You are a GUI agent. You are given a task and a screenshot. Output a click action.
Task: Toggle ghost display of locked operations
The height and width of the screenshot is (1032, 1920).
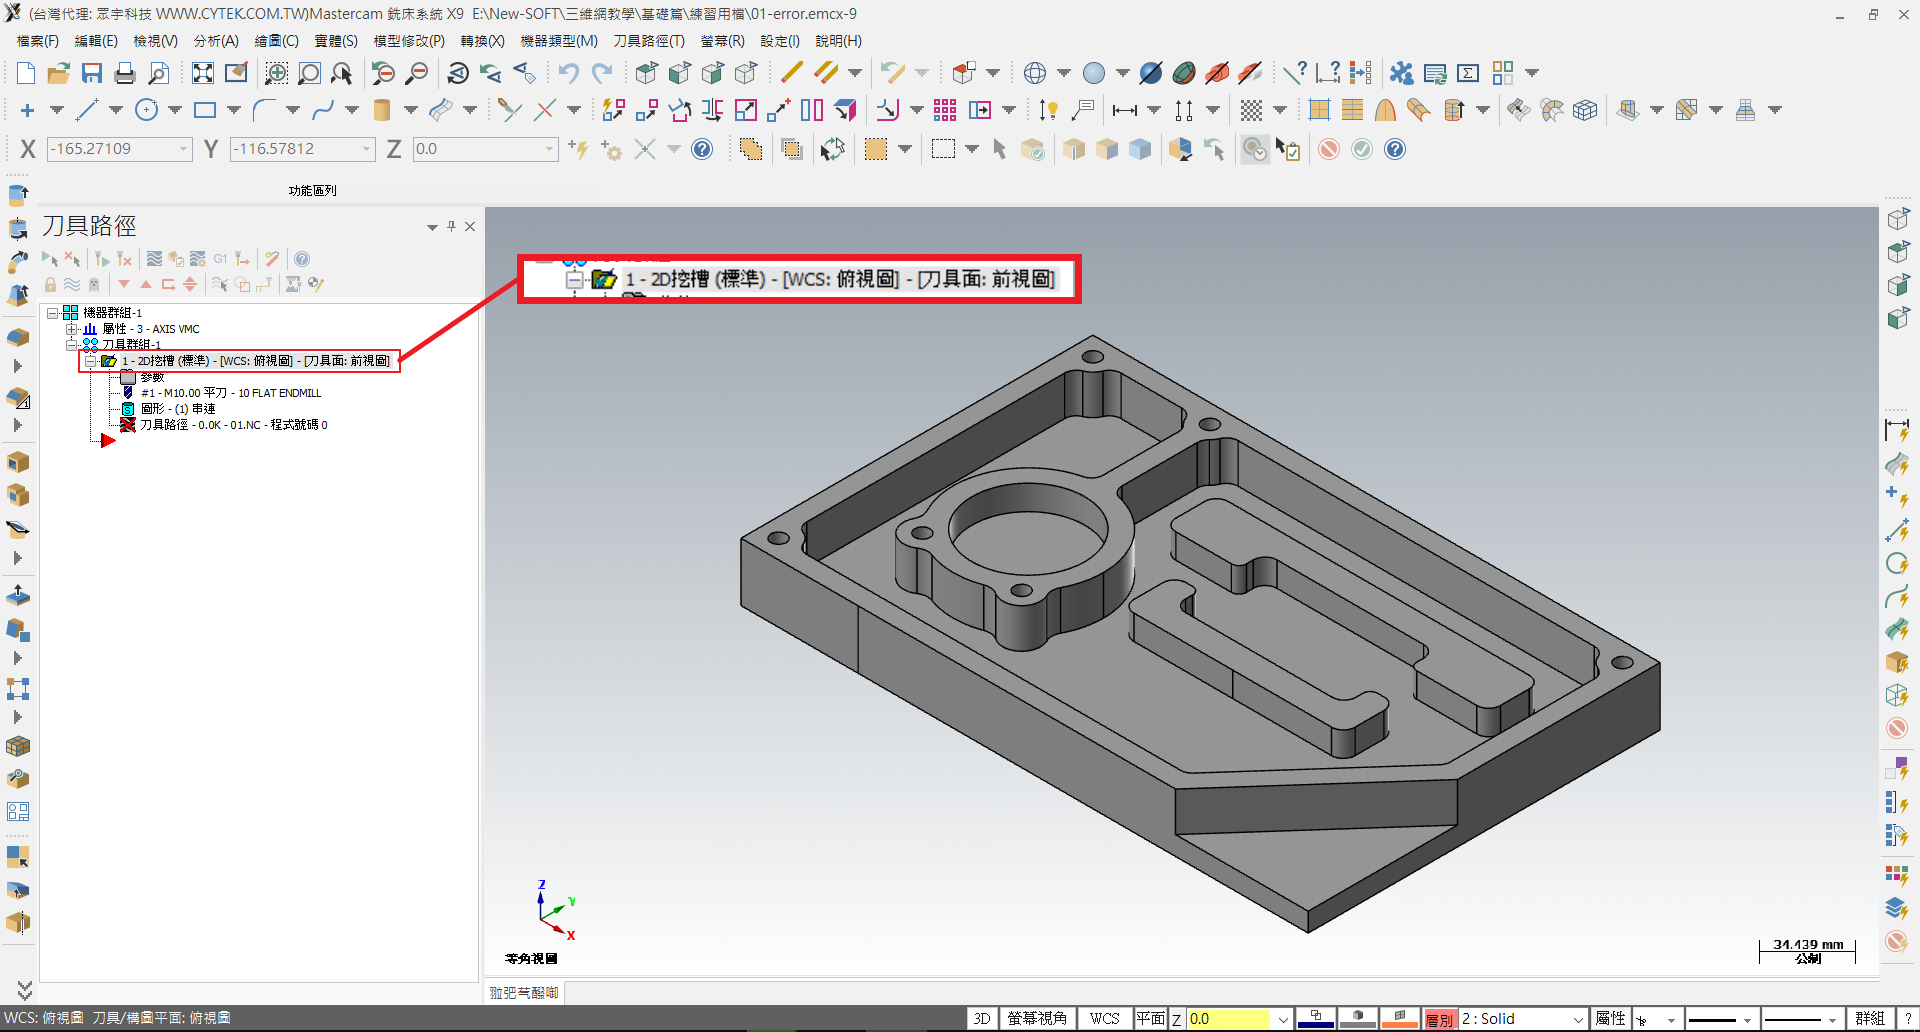pyautogui.click(x=94, y=284)
